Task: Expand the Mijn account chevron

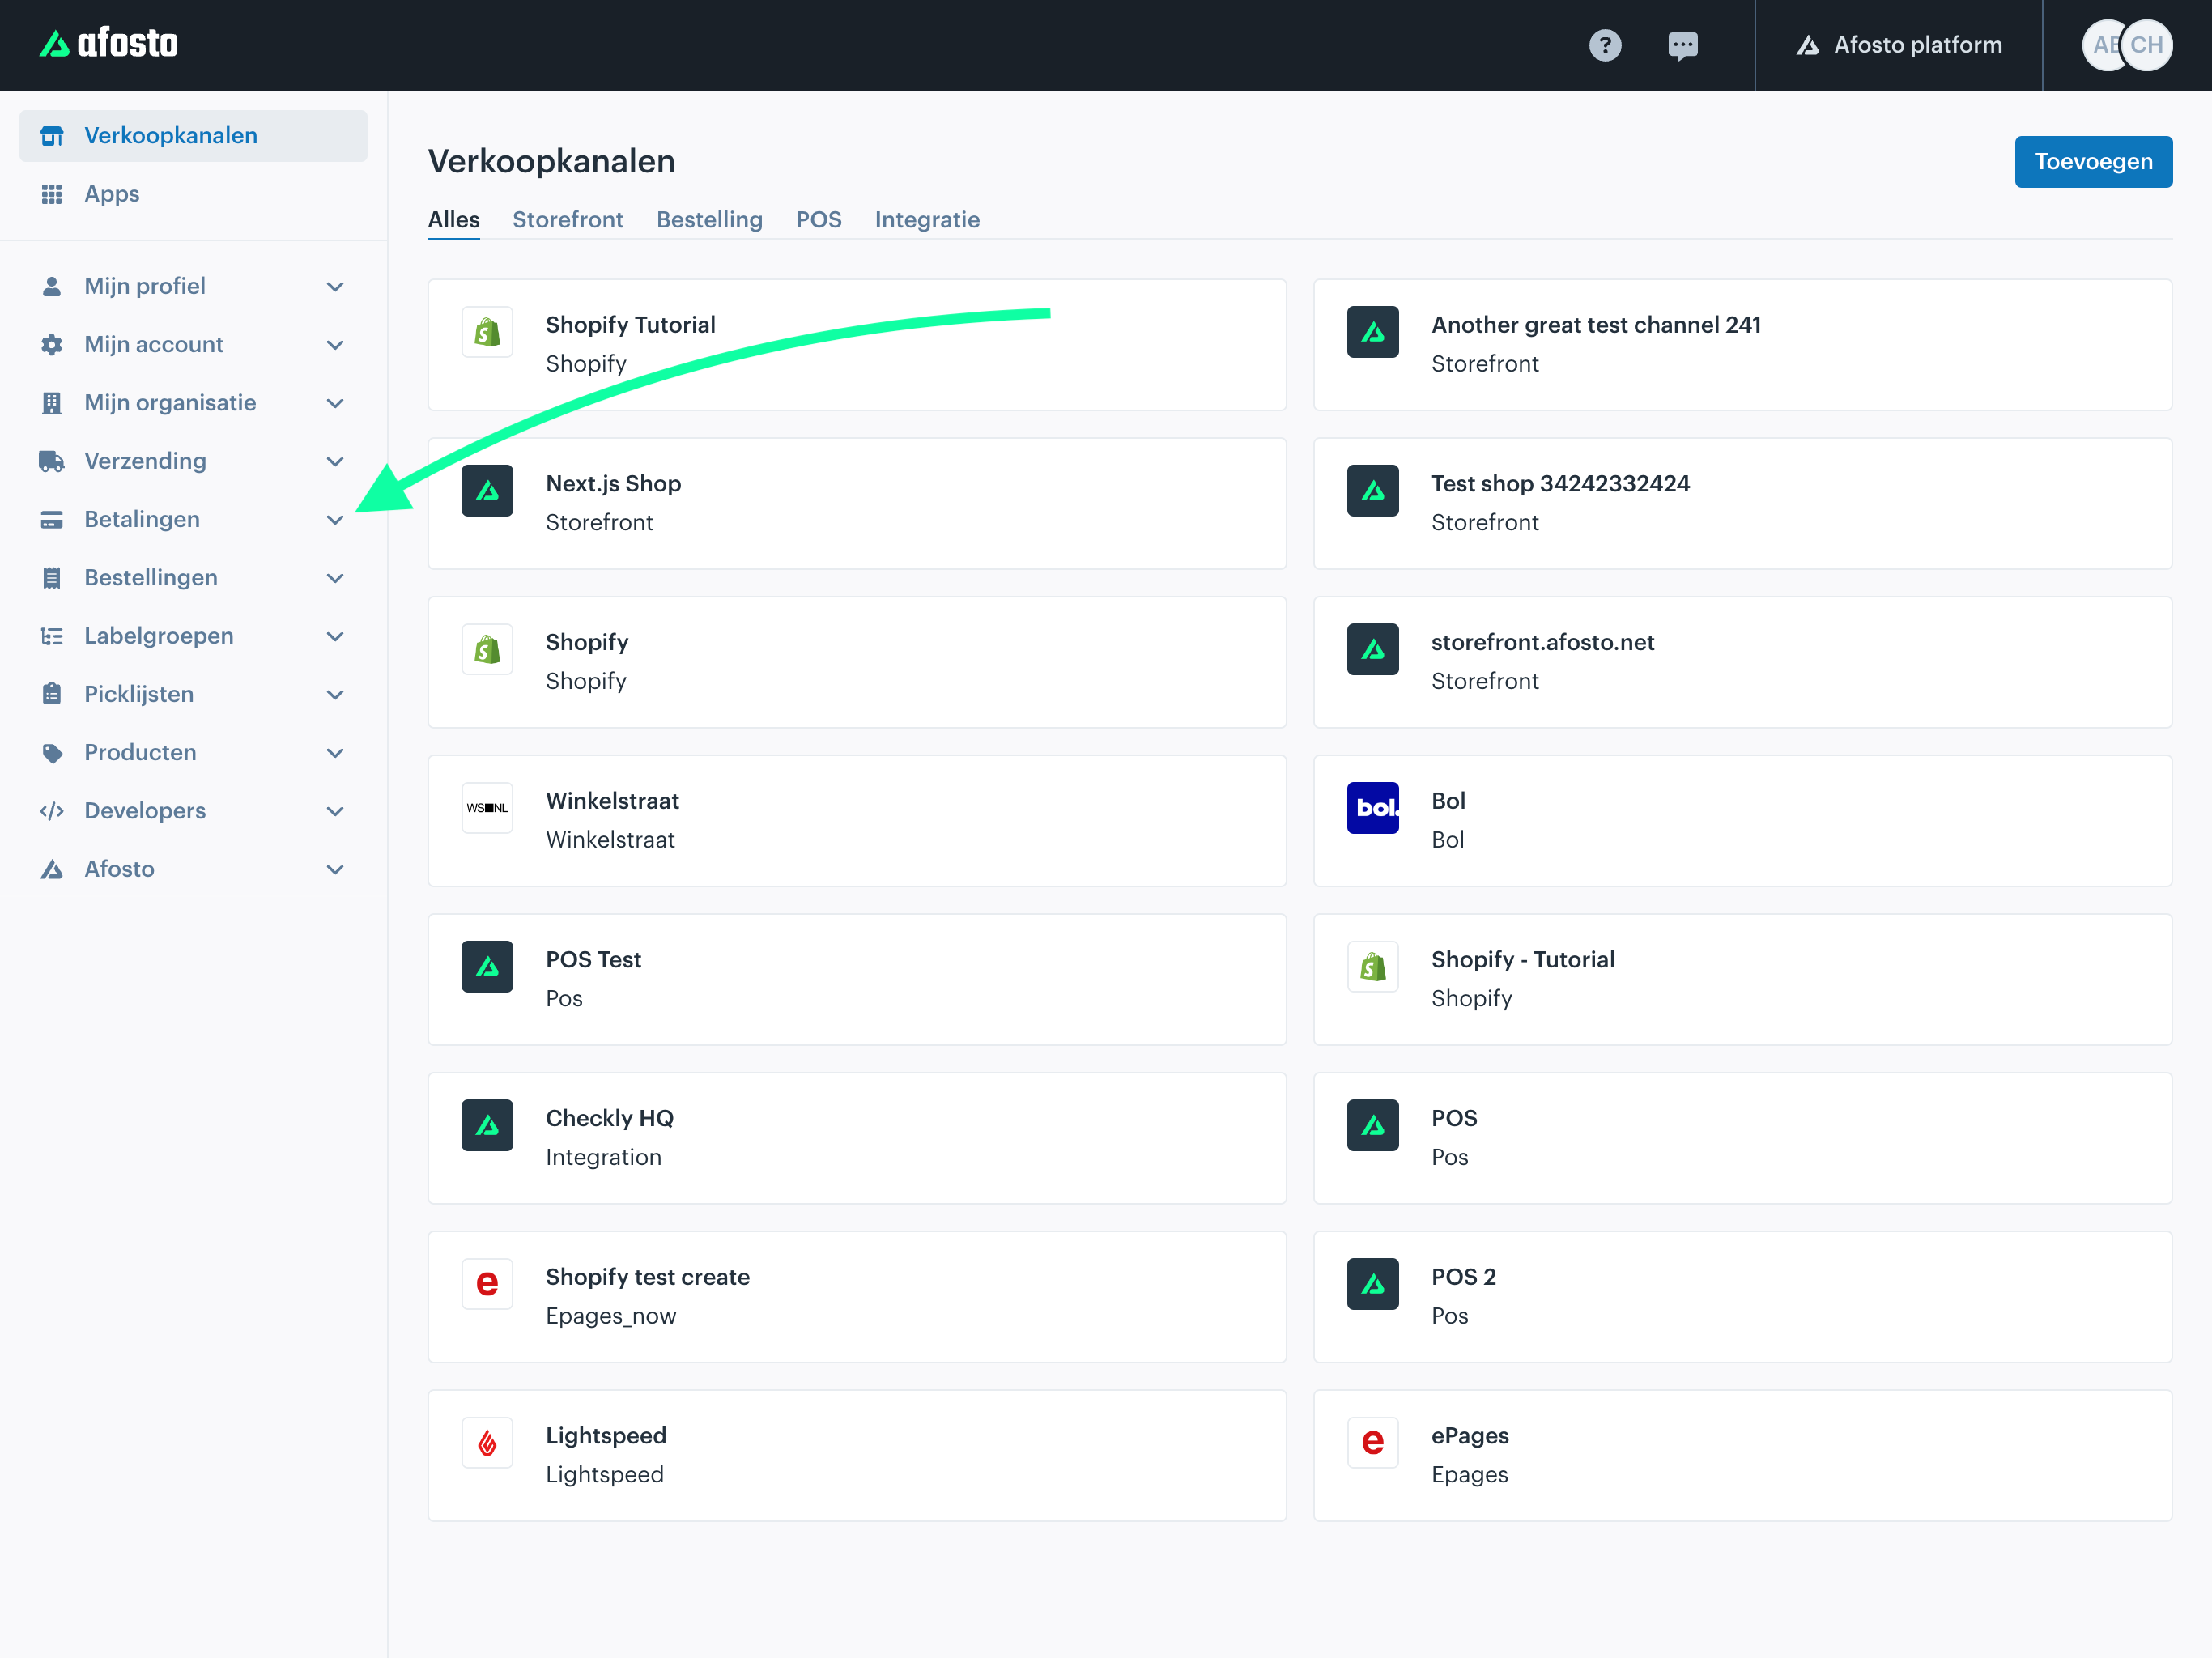Action: [336, 345]
